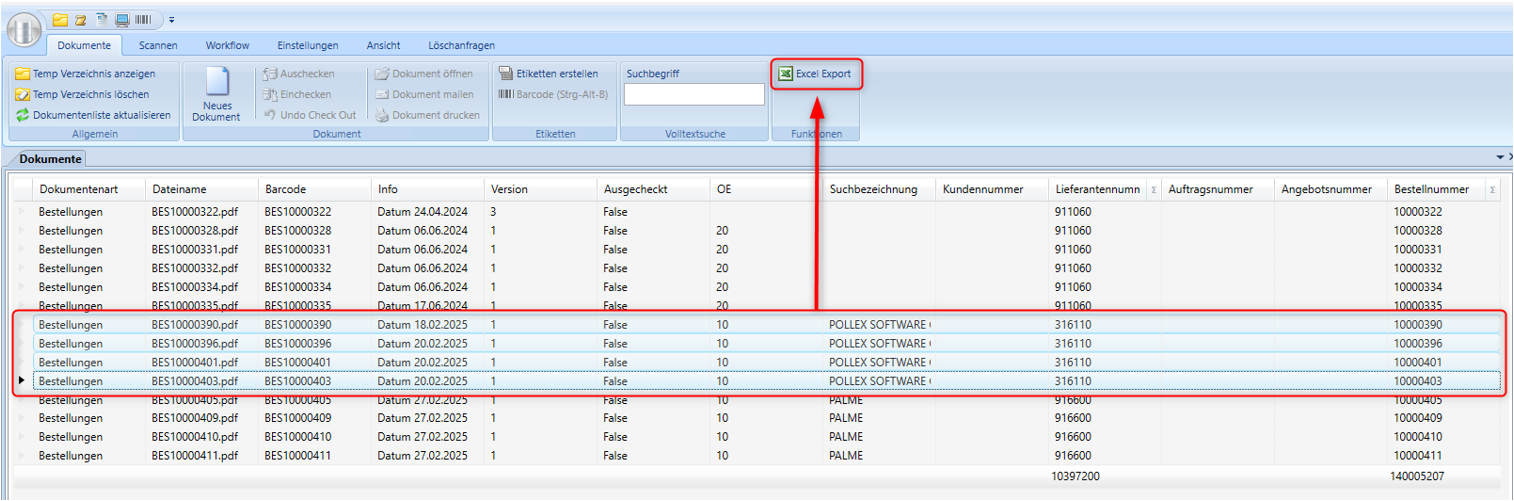Click the sum symbol in Lieferantennummer column
Viewport: 1514px width, 501px height.
coord(1153,189)
